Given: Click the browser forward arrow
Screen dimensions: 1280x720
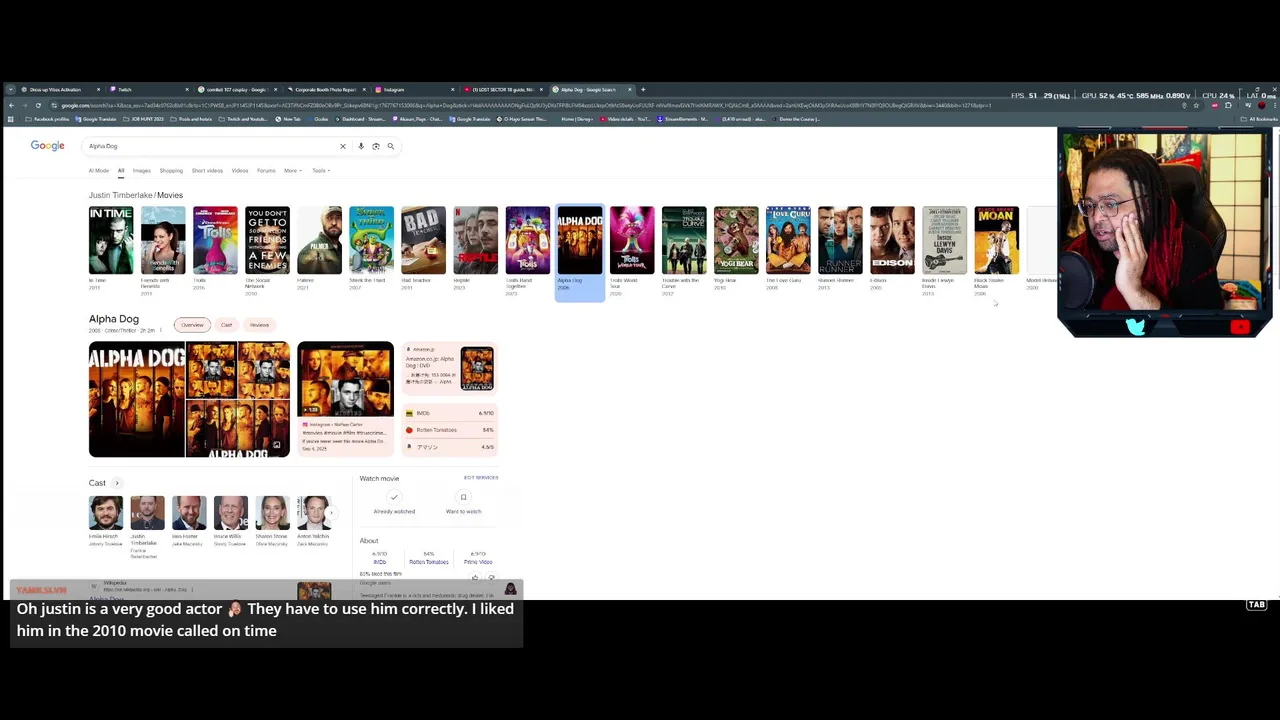Looking at the screenshot, I should pos(25,105).
